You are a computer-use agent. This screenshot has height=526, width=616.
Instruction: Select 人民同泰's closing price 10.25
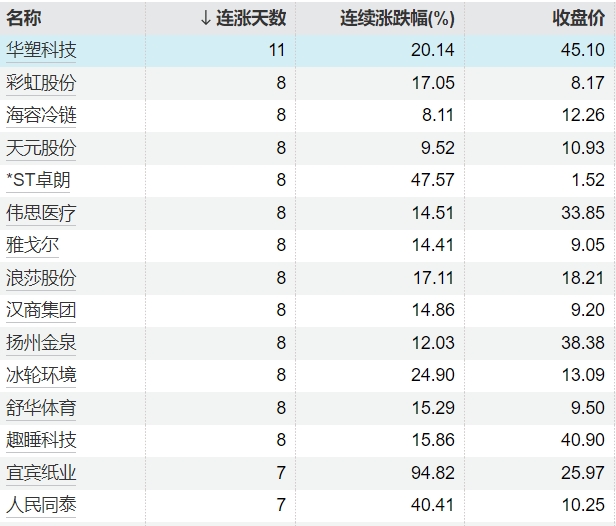pos(583,505)
